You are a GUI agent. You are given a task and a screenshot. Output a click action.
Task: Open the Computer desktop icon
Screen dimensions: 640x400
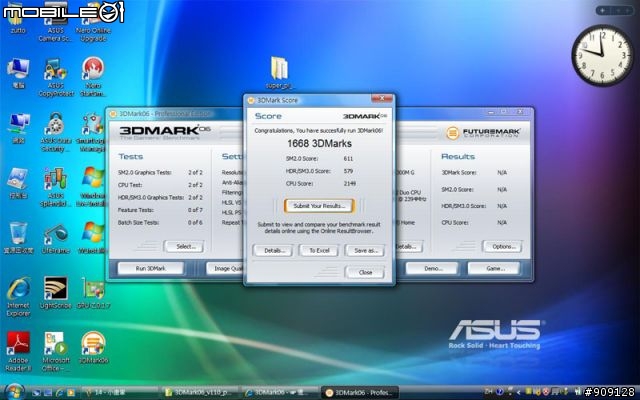(x=18, y=73)
